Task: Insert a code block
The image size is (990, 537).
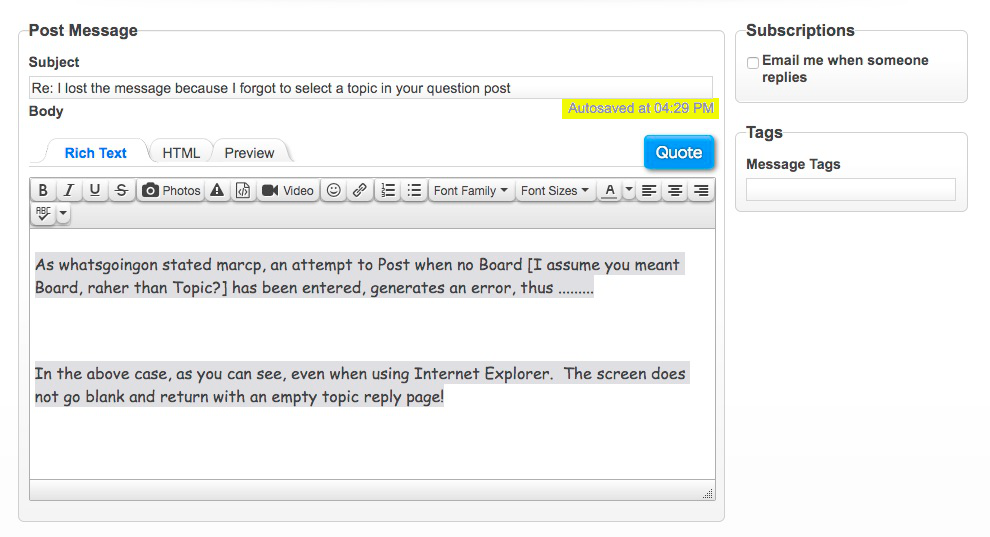Action: (x=243, y=190)
